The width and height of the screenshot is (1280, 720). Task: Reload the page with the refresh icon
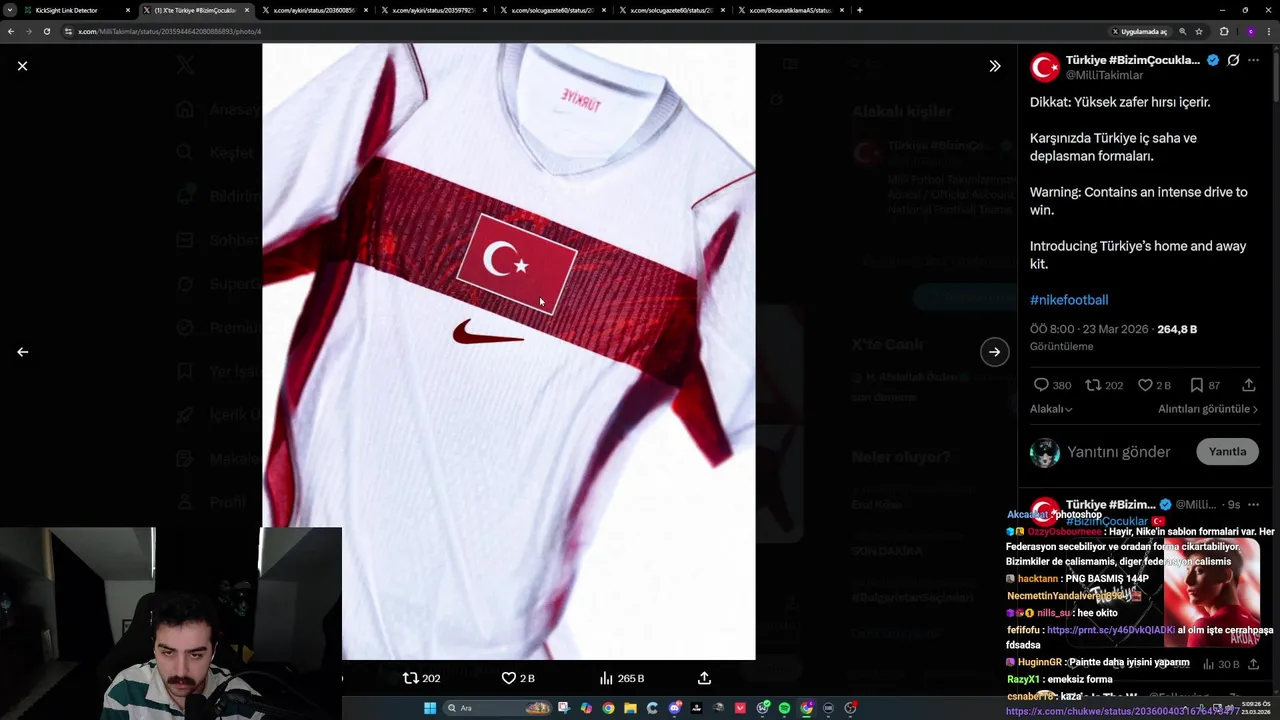(46, 31)
